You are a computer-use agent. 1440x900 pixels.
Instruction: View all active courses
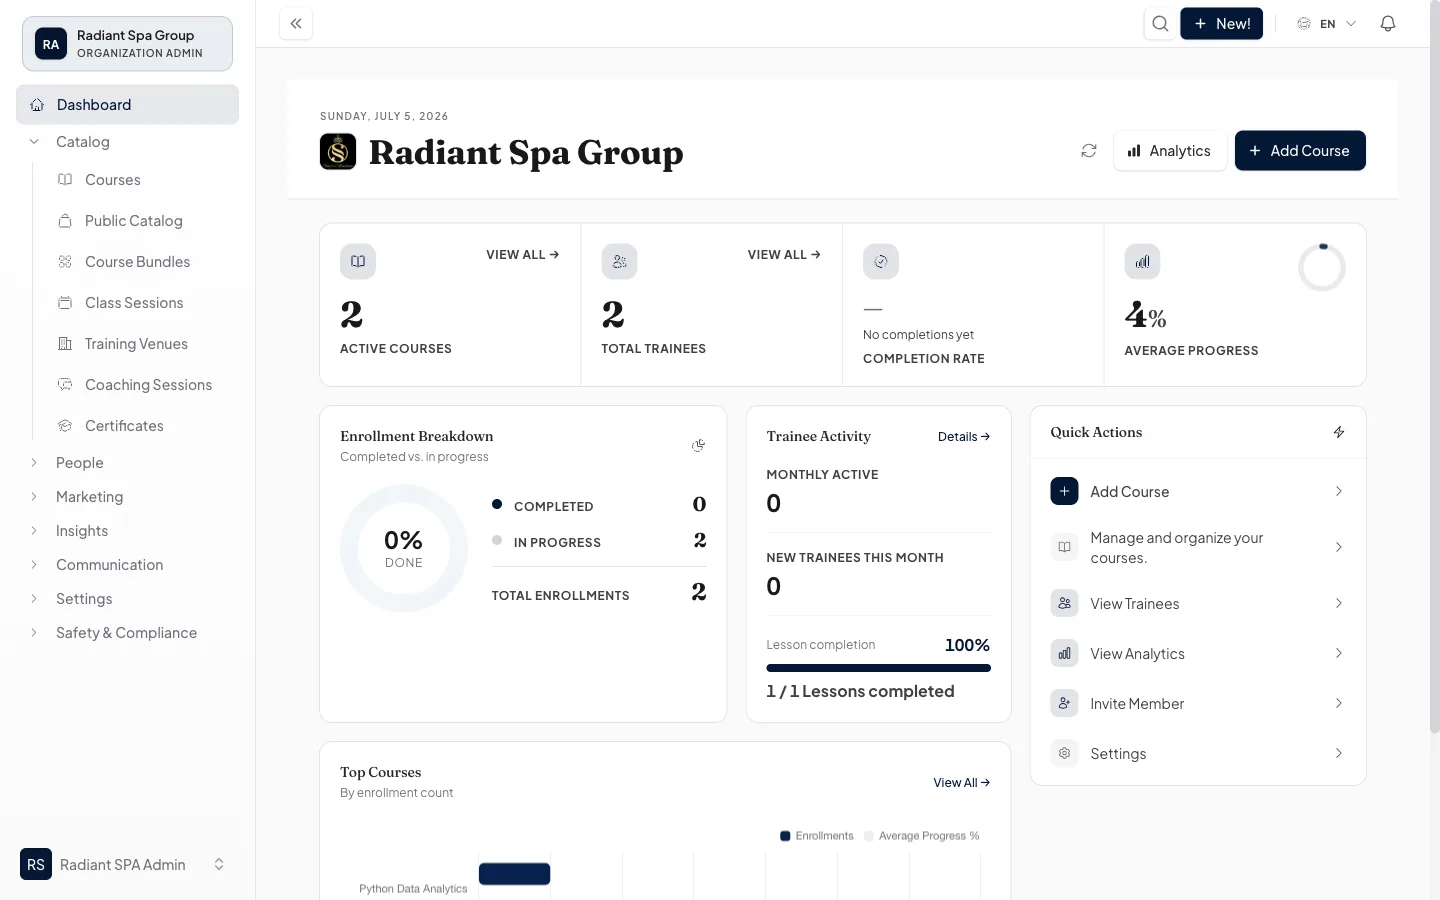(523, 255)
